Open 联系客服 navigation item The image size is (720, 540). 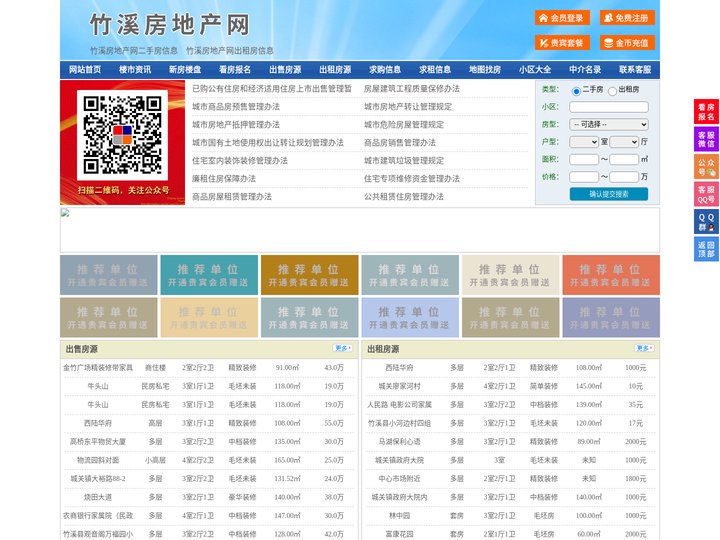(x=635, y=70)
